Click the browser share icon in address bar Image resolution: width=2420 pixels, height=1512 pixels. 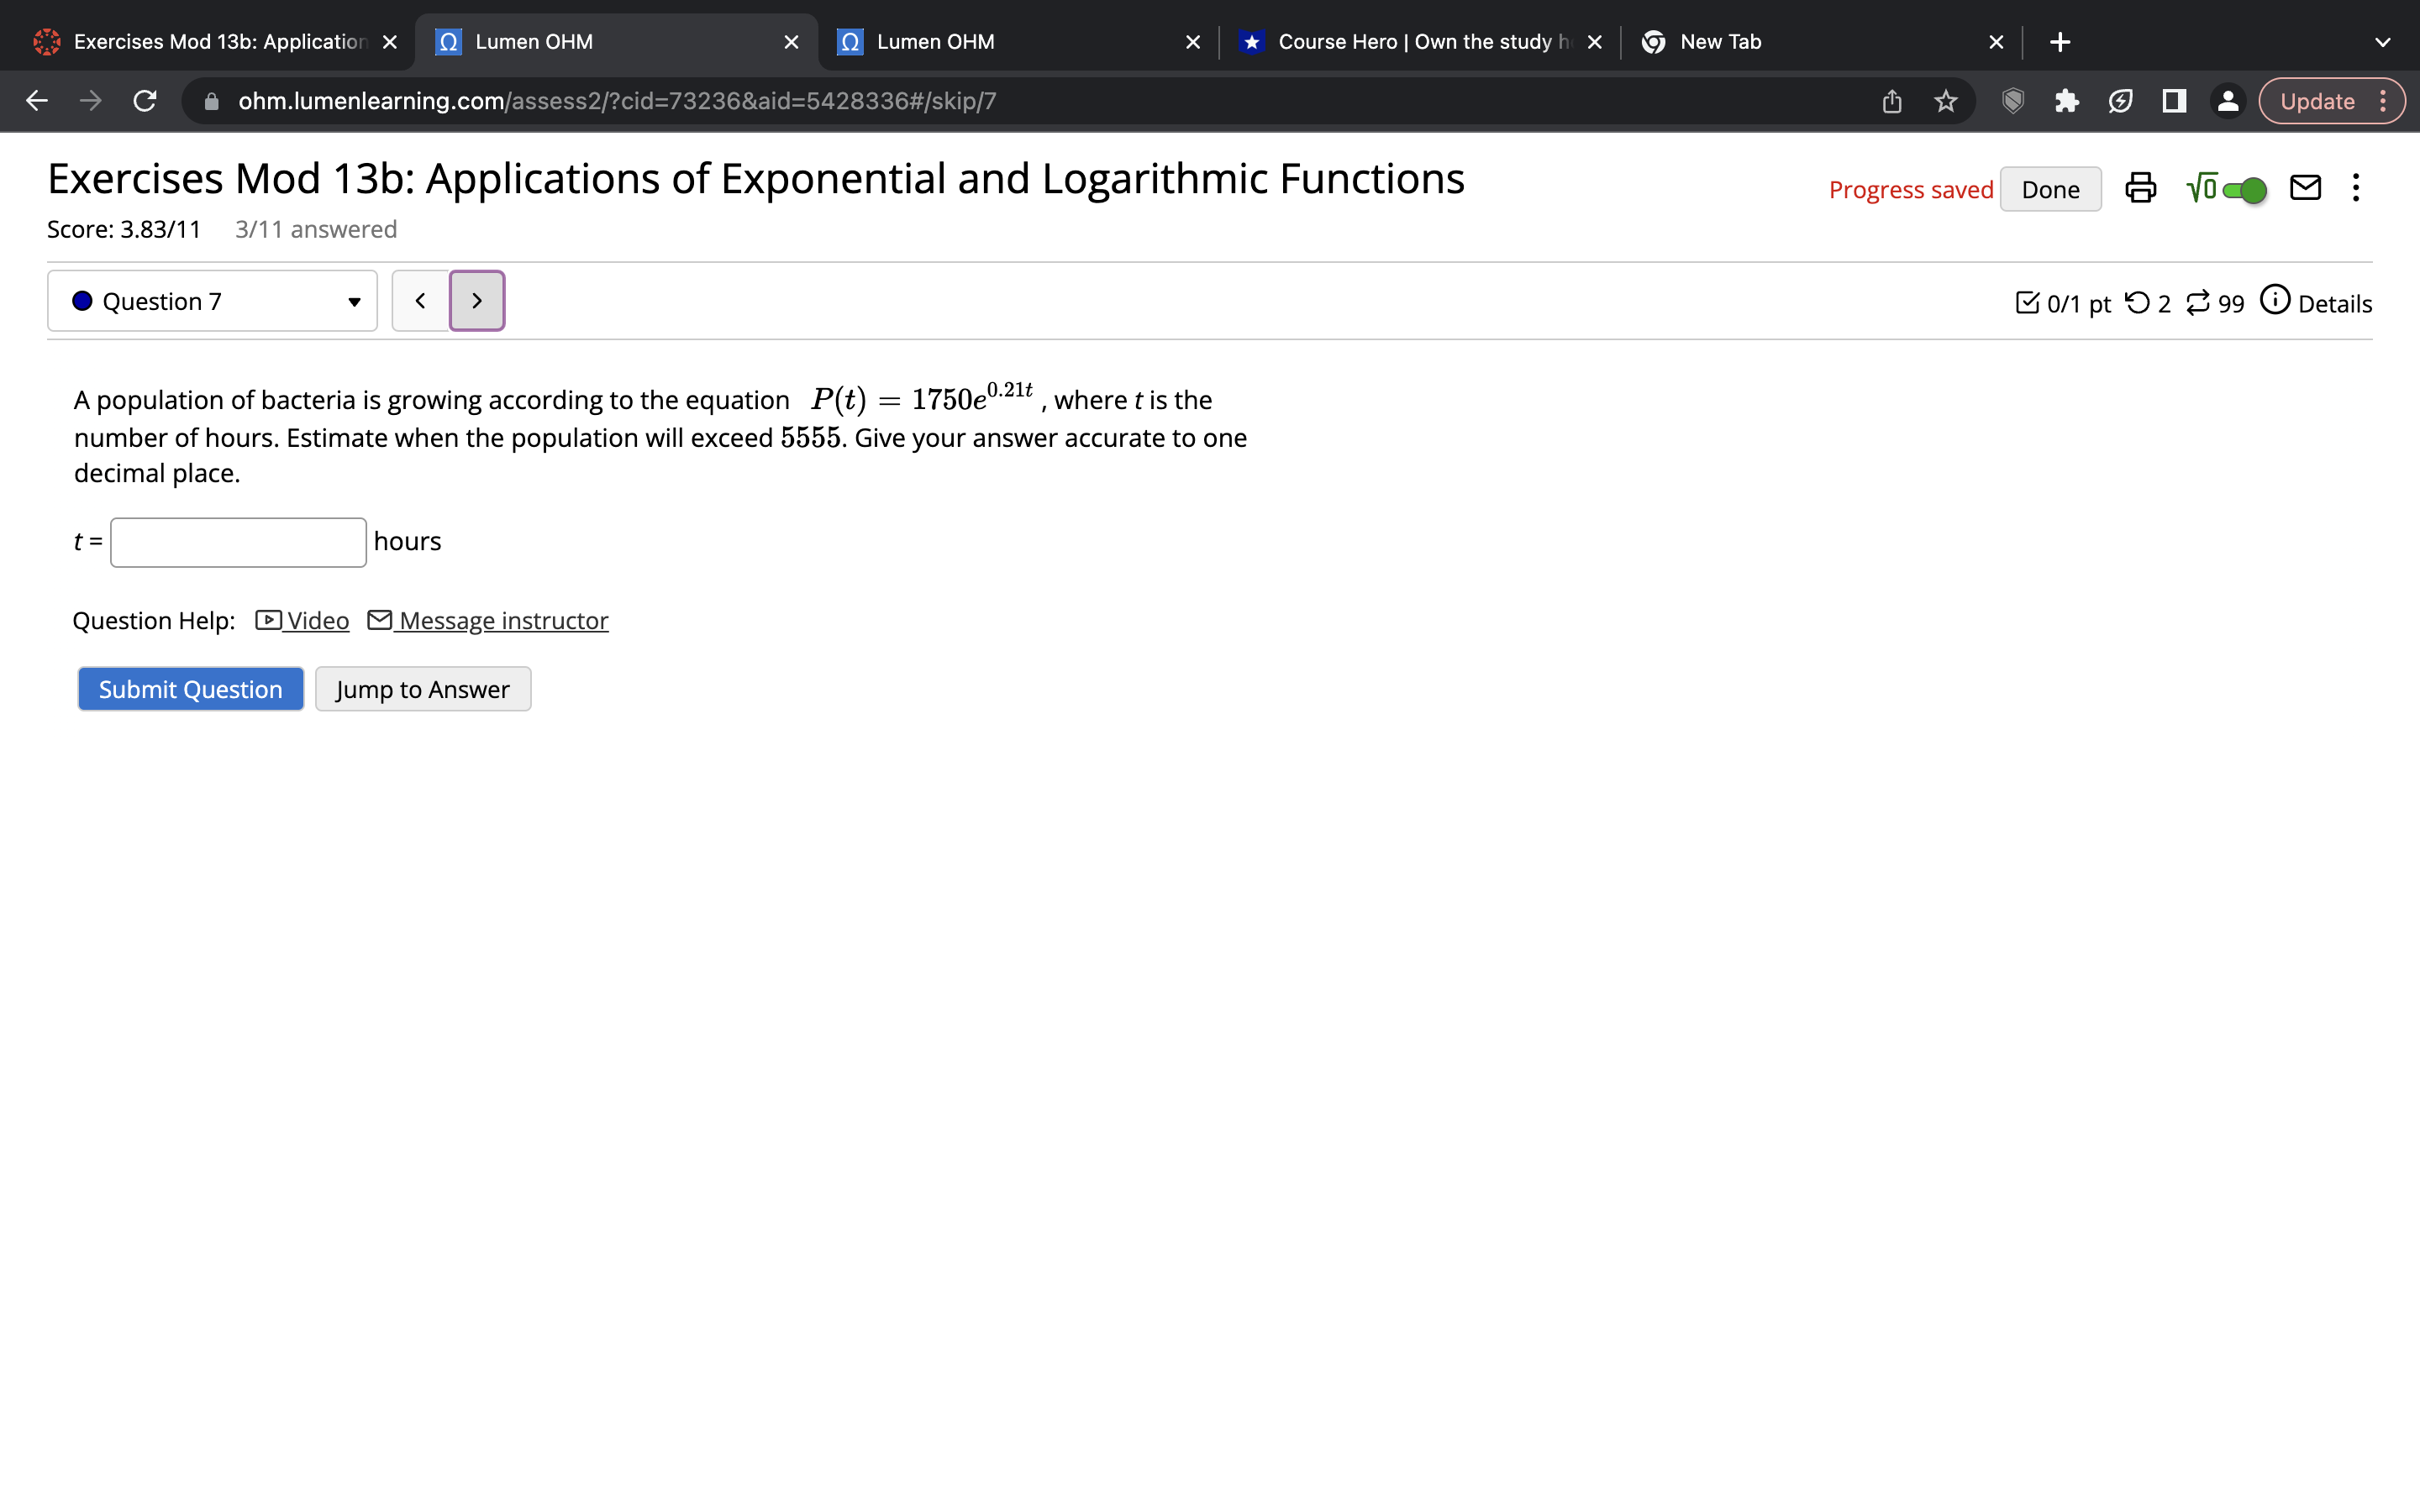pyautogui.click(x=1889, y=100)
